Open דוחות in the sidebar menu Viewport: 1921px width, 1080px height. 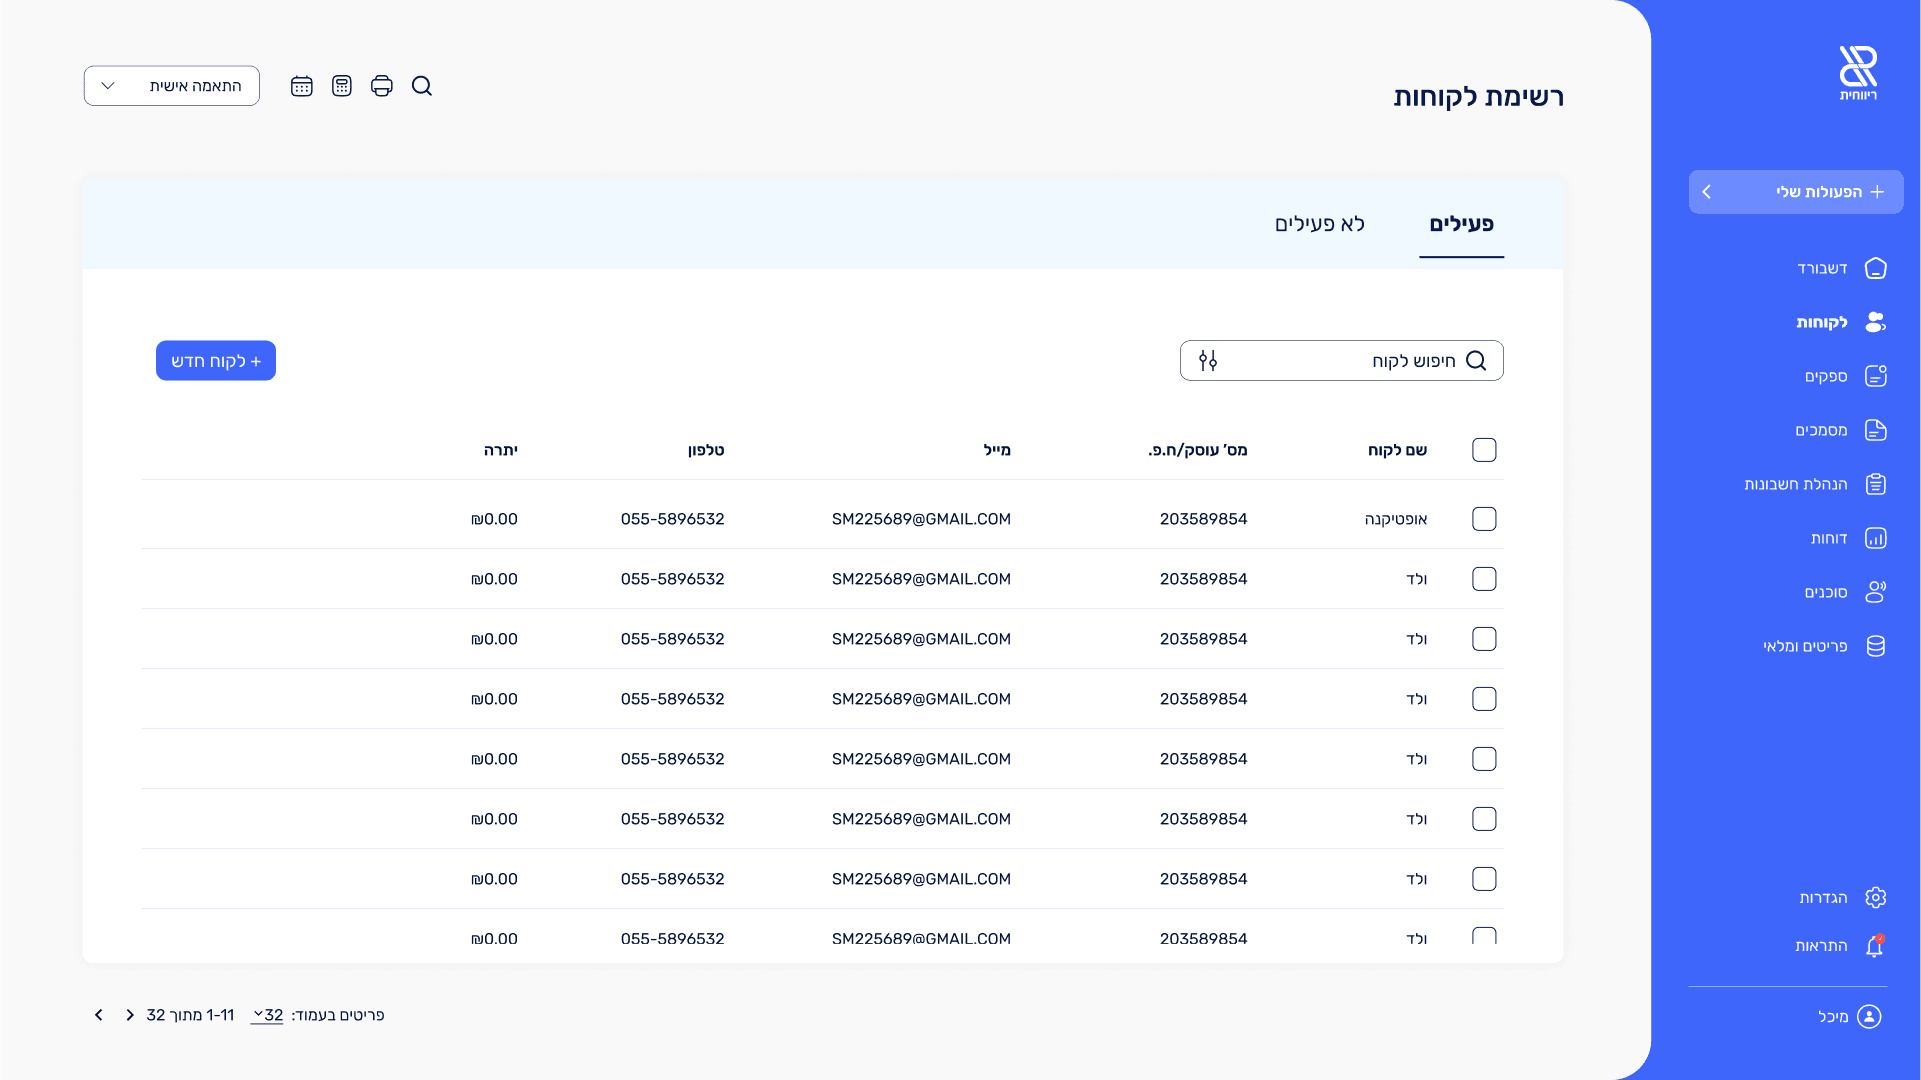1830,539
